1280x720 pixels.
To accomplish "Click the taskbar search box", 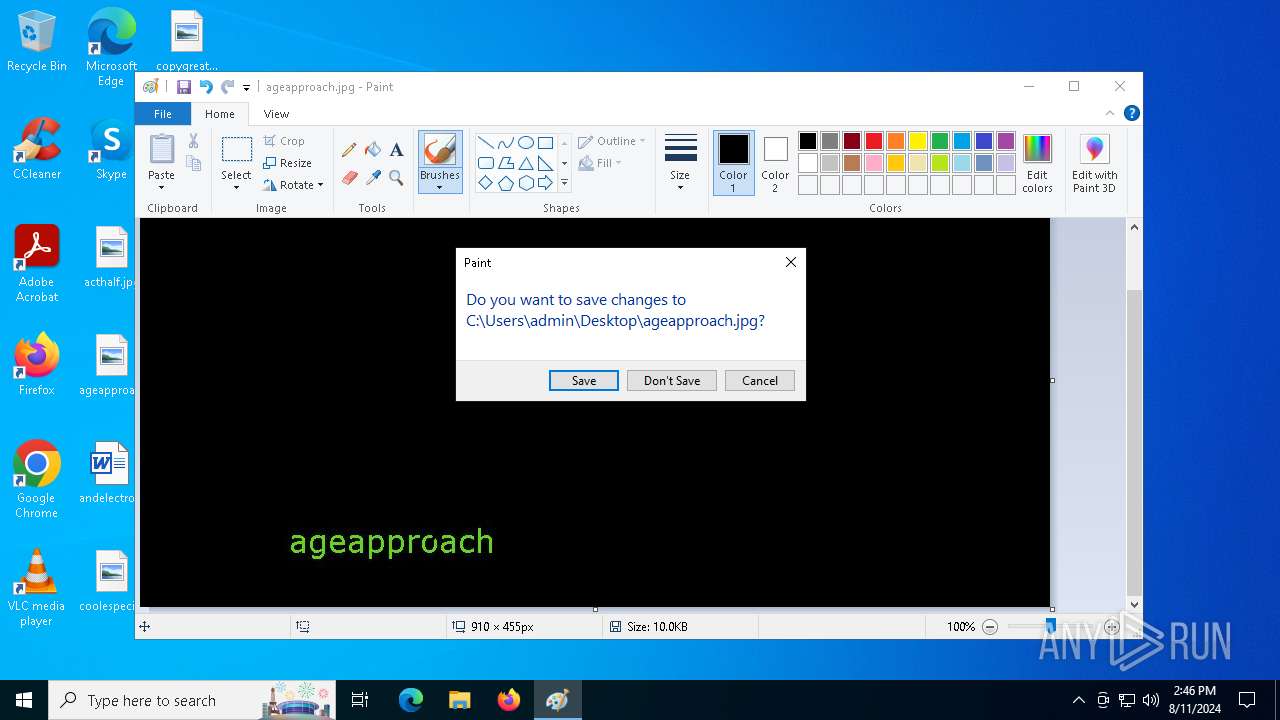I will point(194,700).
